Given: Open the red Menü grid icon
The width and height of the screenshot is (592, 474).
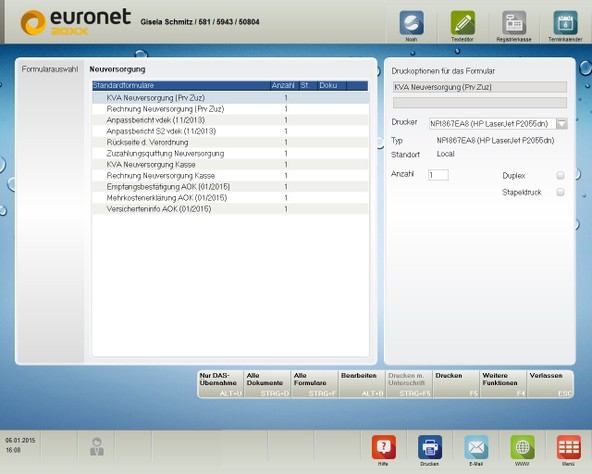Looking at the screenshot, I should [569, 447].
